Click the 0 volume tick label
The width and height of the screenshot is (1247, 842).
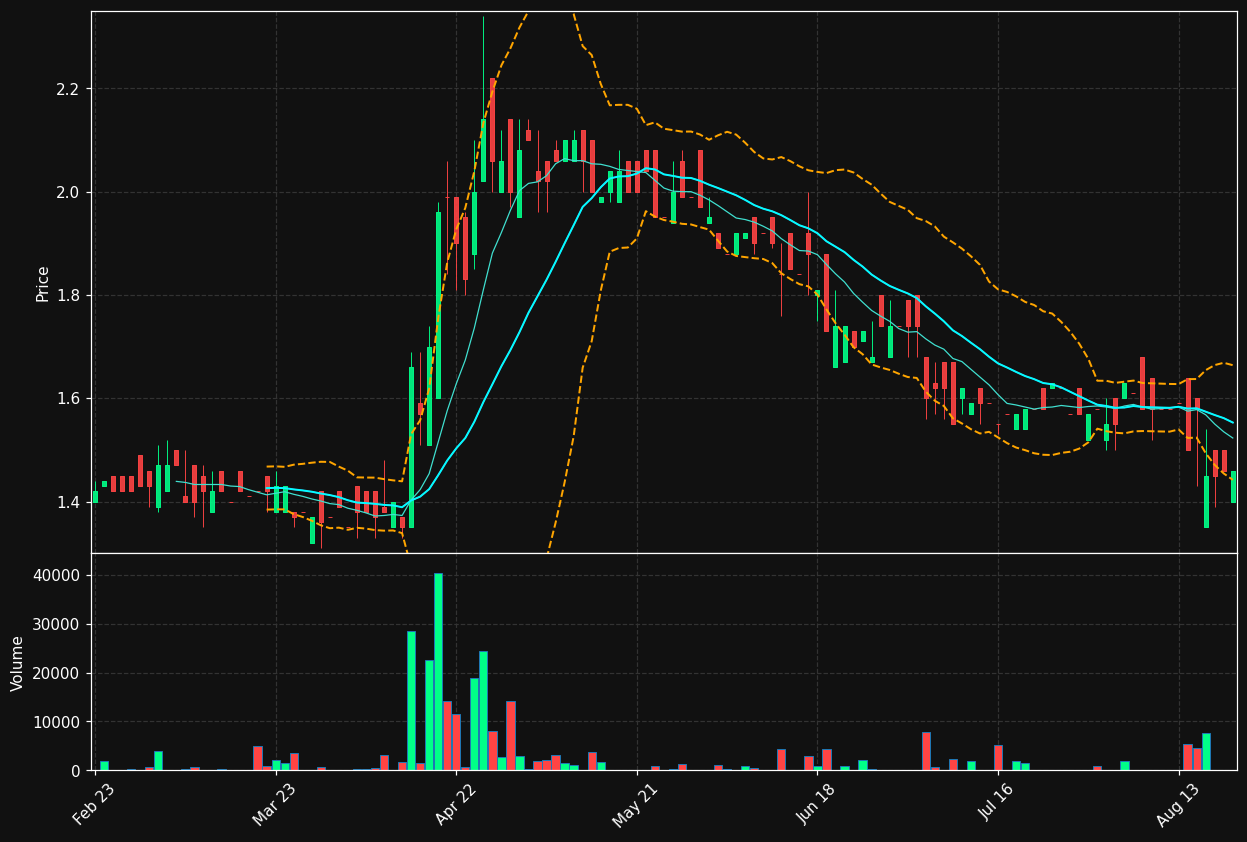pyautogui.click(x=77, y=771)
